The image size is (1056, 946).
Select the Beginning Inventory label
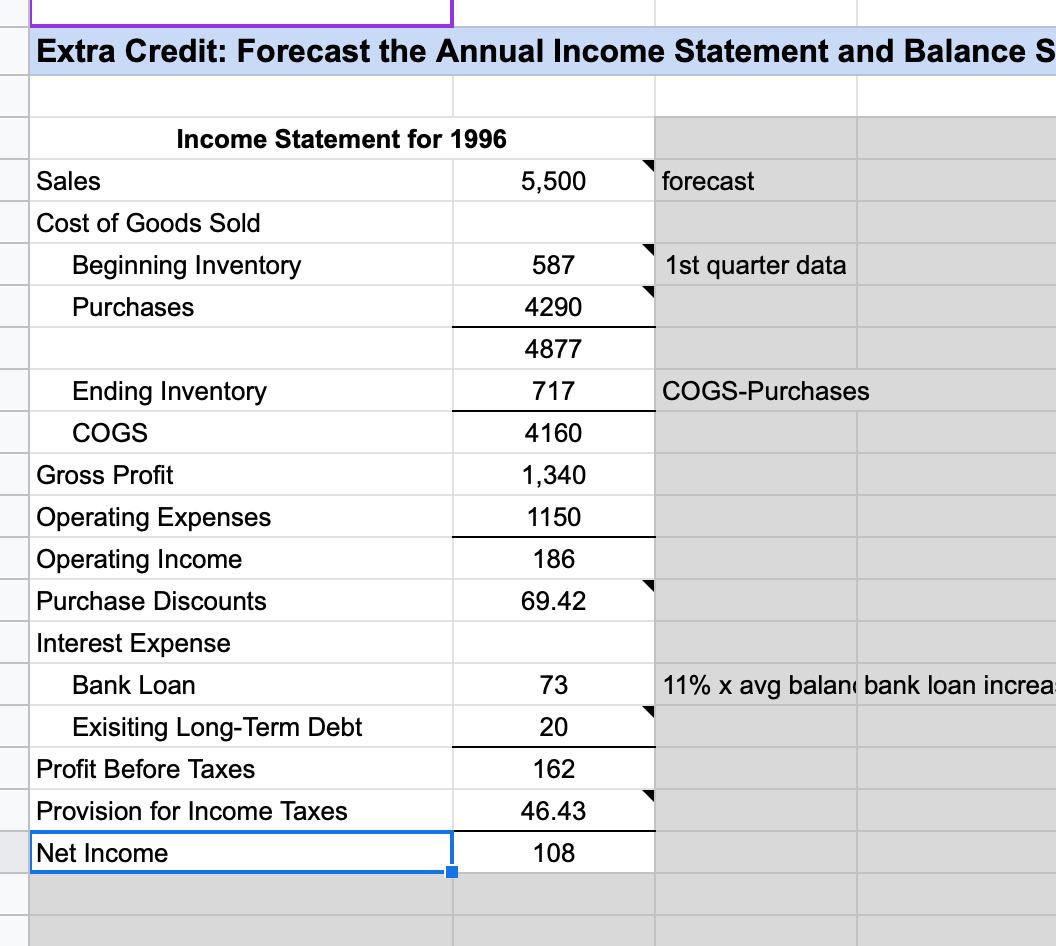241,265
